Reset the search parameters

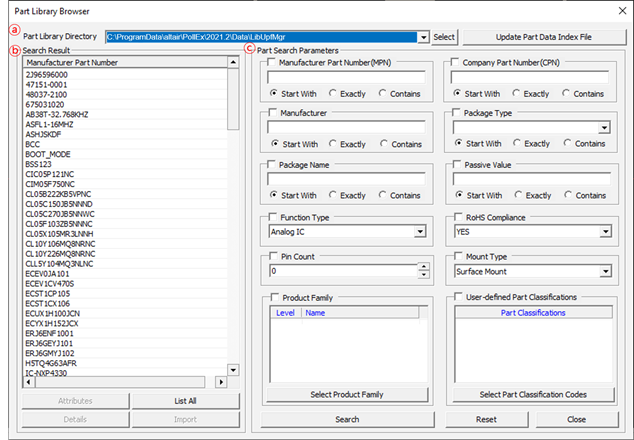point(486,420)
